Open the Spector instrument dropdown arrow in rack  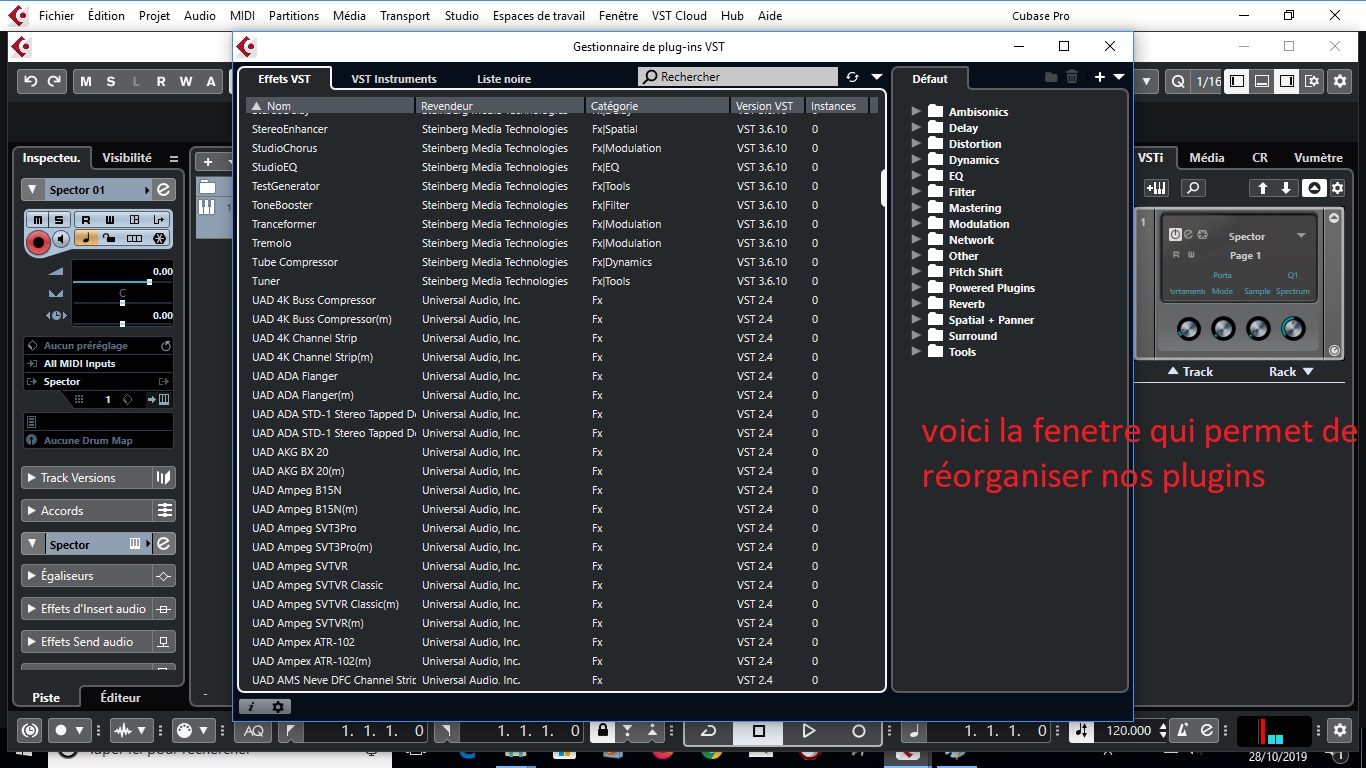[1301, 236]
